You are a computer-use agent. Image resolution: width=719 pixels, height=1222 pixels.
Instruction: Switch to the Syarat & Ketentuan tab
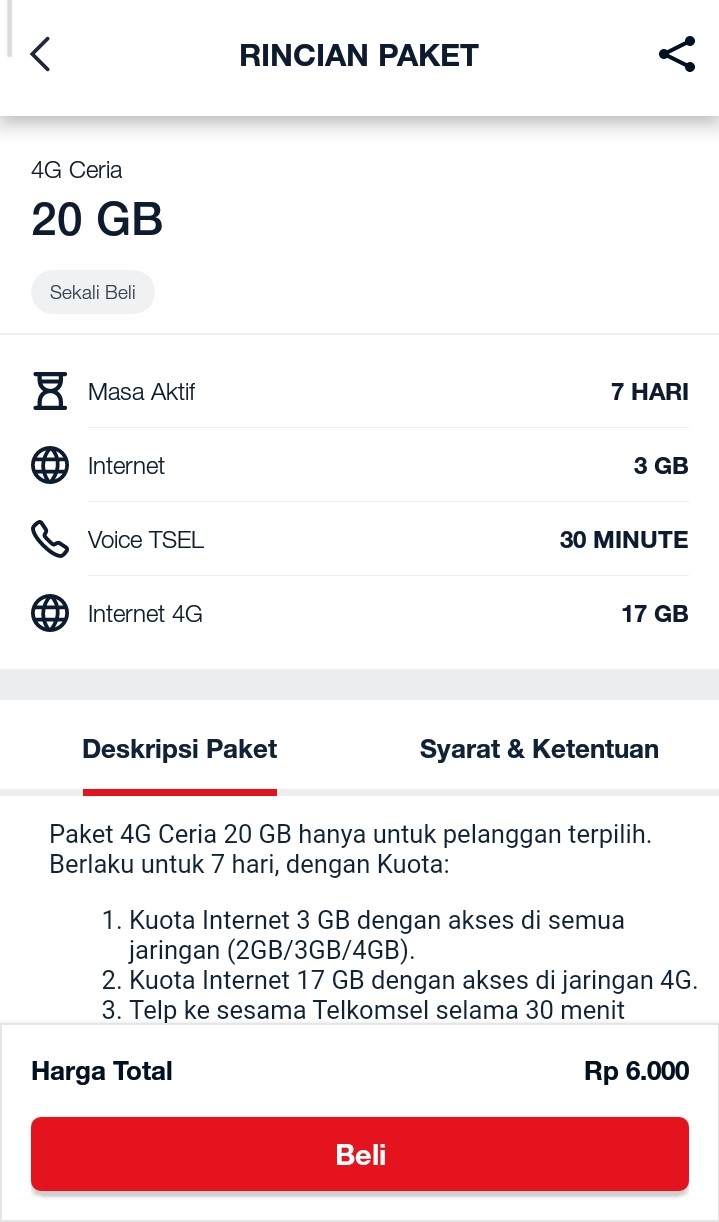click(x=539, y=748)
